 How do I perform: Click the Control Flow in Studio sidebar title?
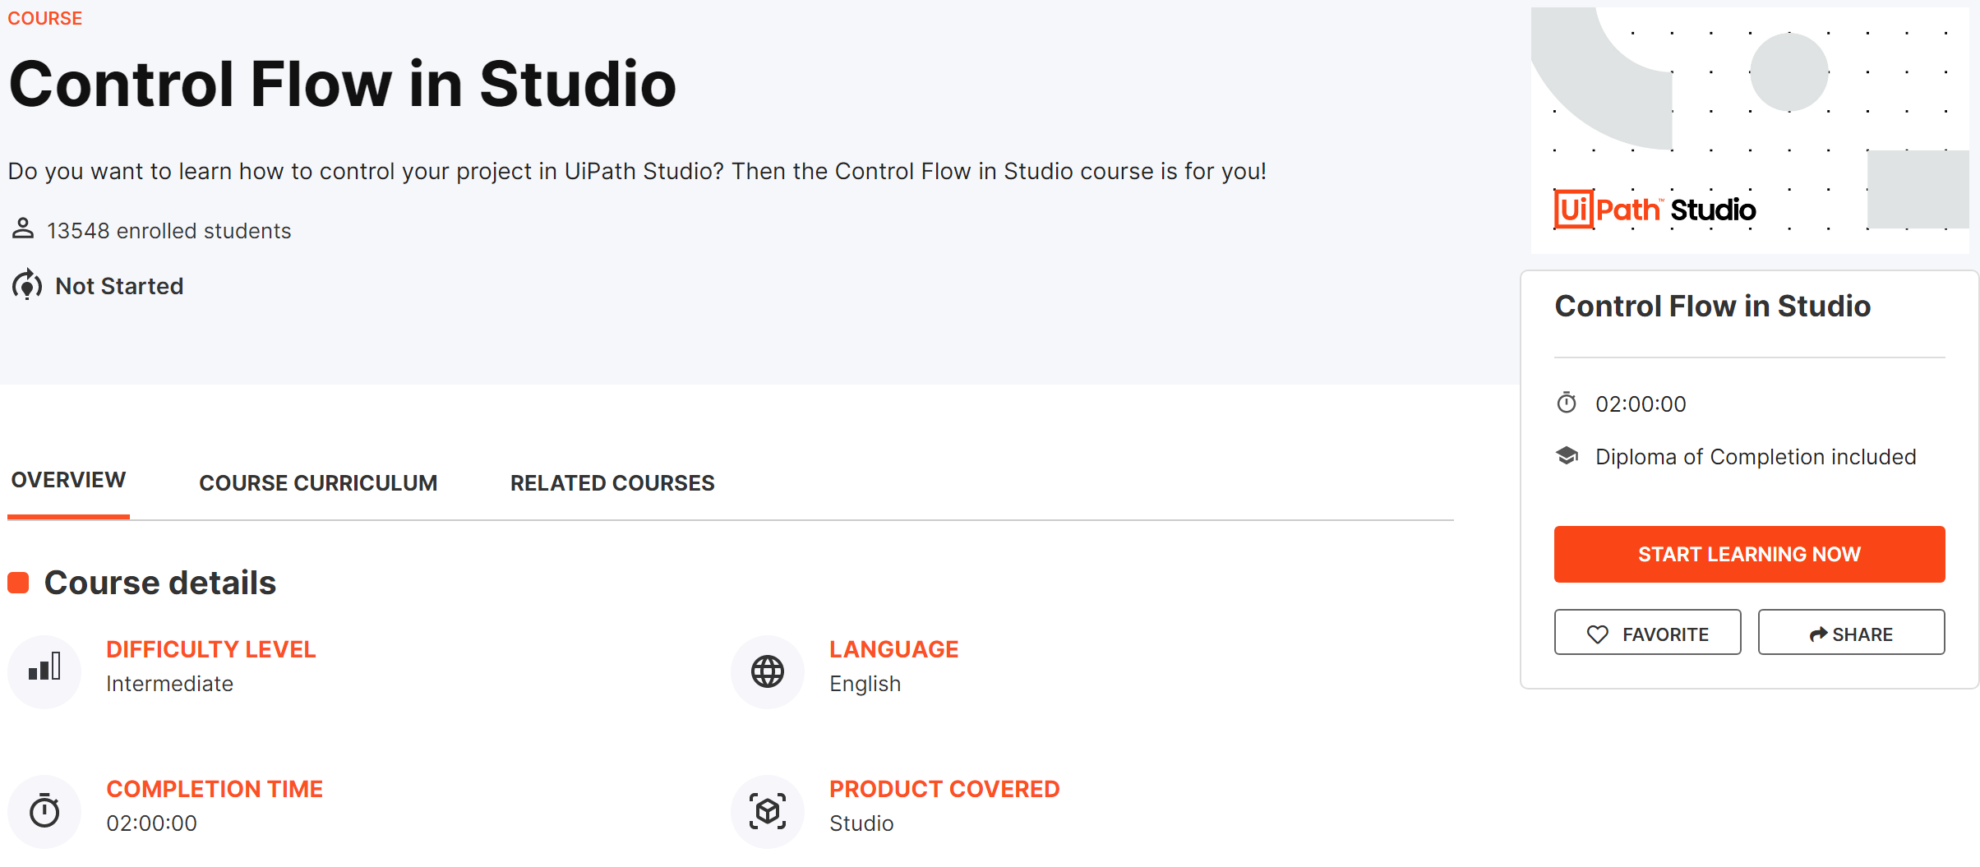tap(1712, 306)
